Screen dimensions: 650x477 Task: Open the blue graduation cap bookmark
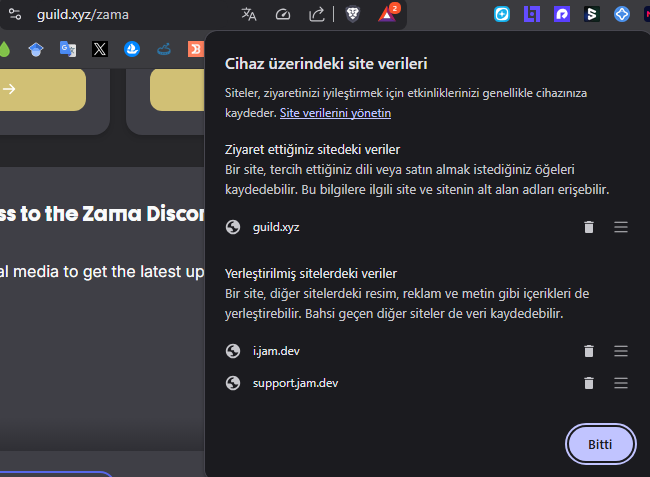(36, 49)
